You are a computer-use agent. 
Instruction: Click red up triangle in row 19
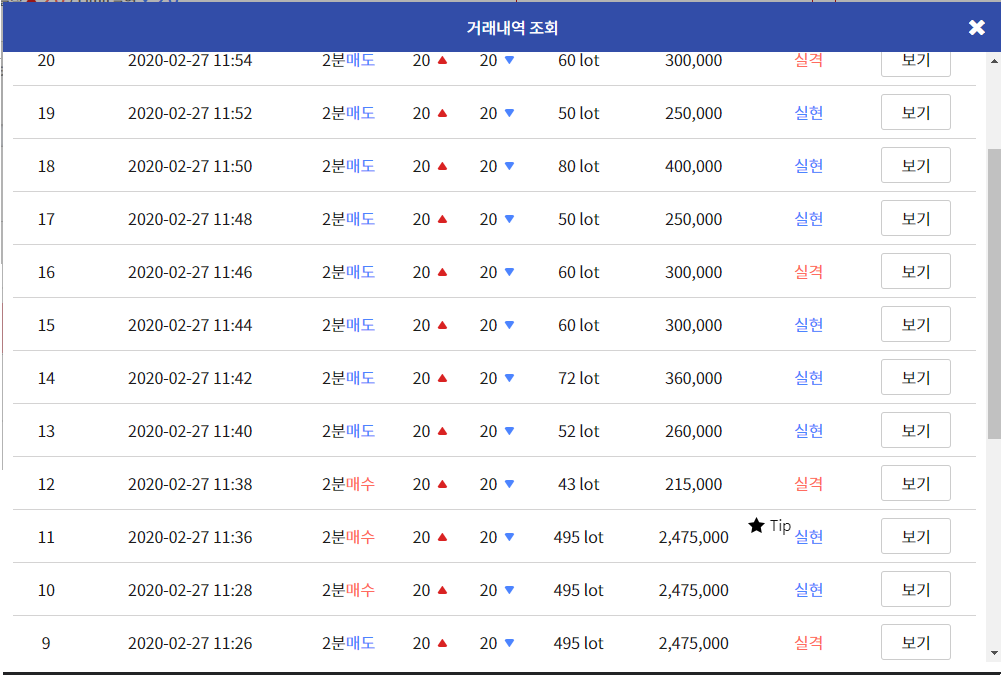442,113
